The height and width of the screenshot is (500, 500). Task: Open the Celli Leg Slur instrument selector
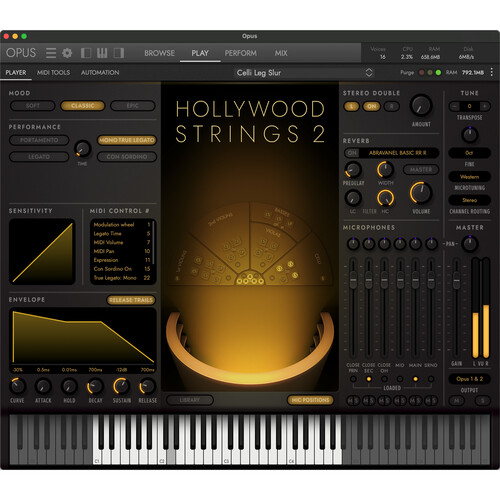click(304, 73)
